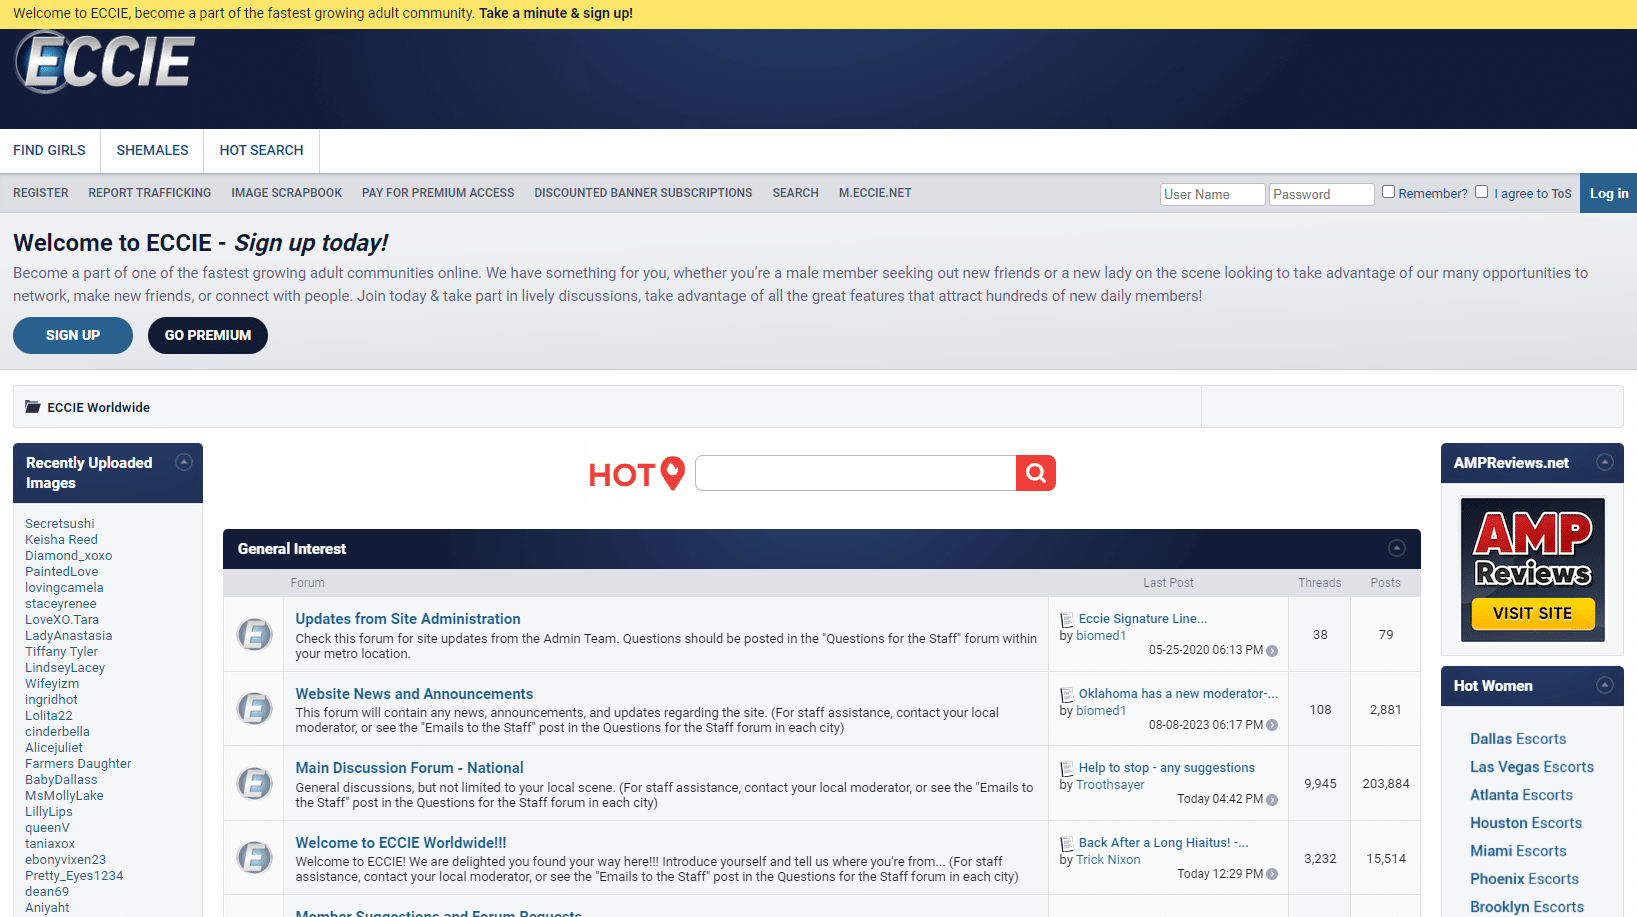The width and height of the screenshot is (1637, 917).
Task: Click the Password input field
Action: 1322,194
